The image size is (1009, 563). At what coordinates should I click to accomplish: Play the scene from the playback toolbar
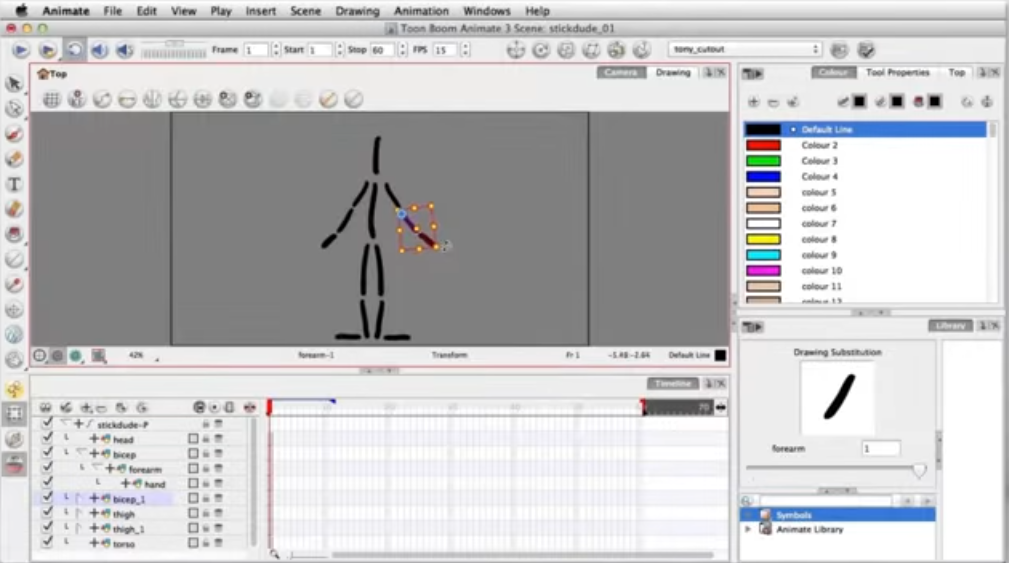(x=21, y=50)
